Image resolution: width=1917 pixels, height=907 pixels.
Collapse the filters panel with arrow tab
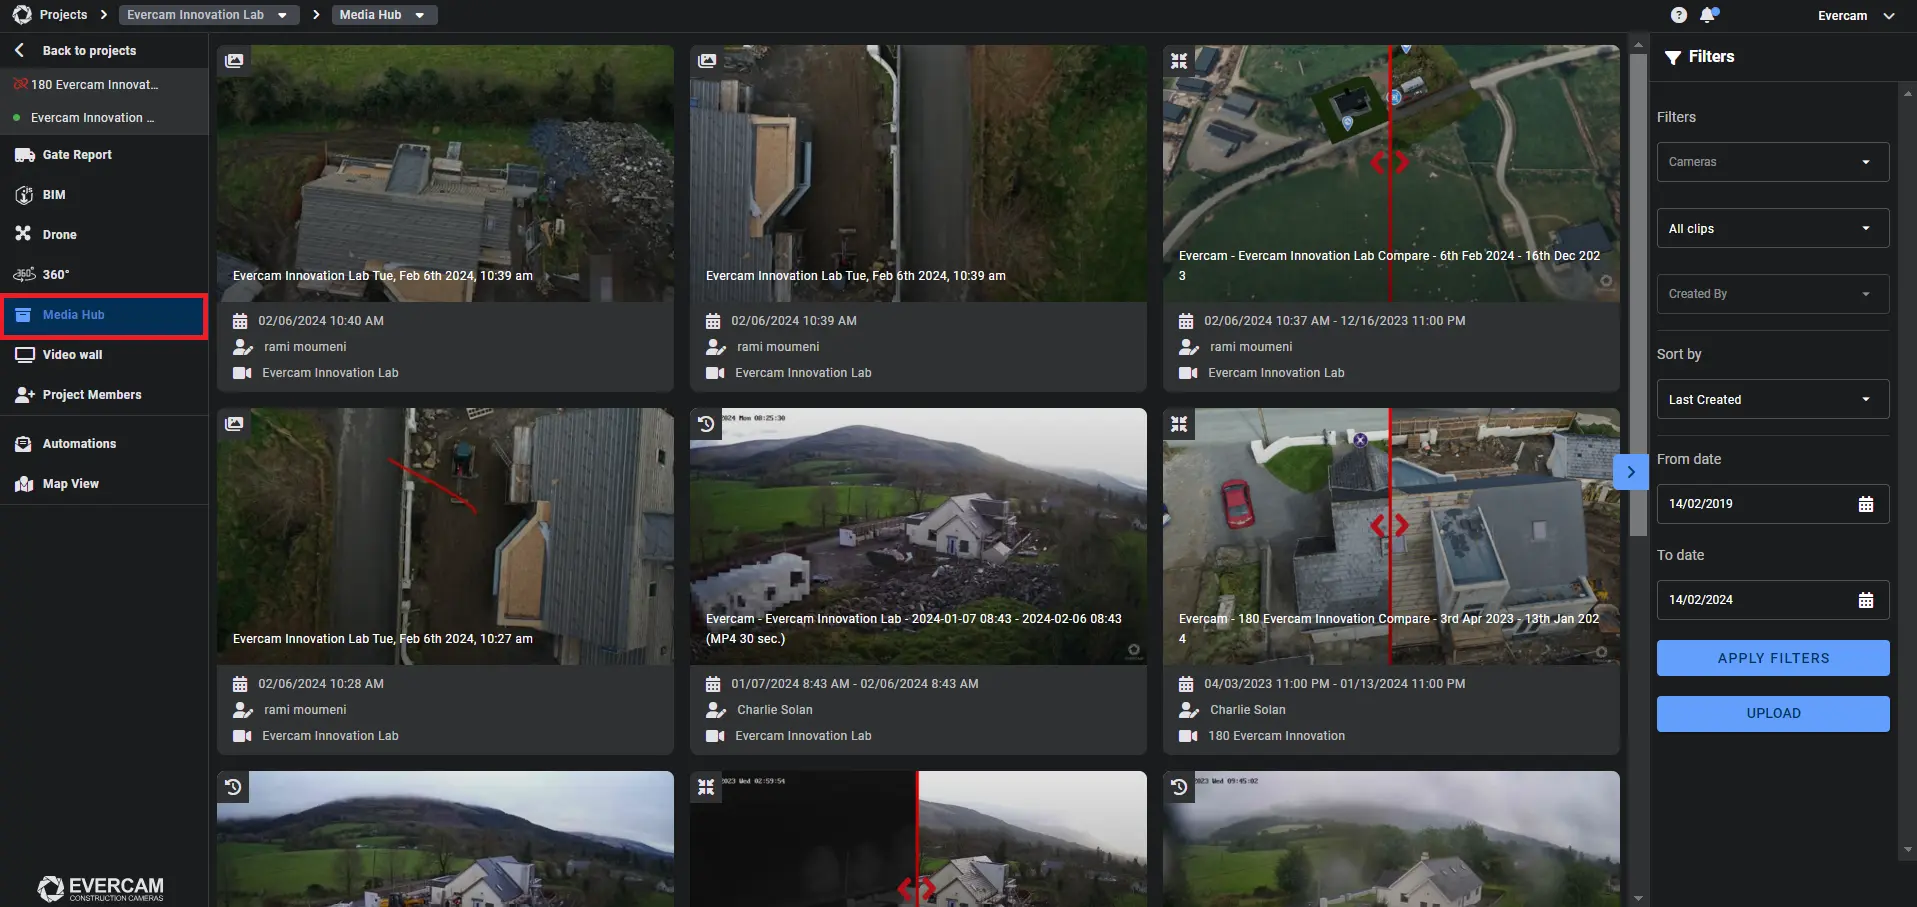click(x=1631, y=472)
